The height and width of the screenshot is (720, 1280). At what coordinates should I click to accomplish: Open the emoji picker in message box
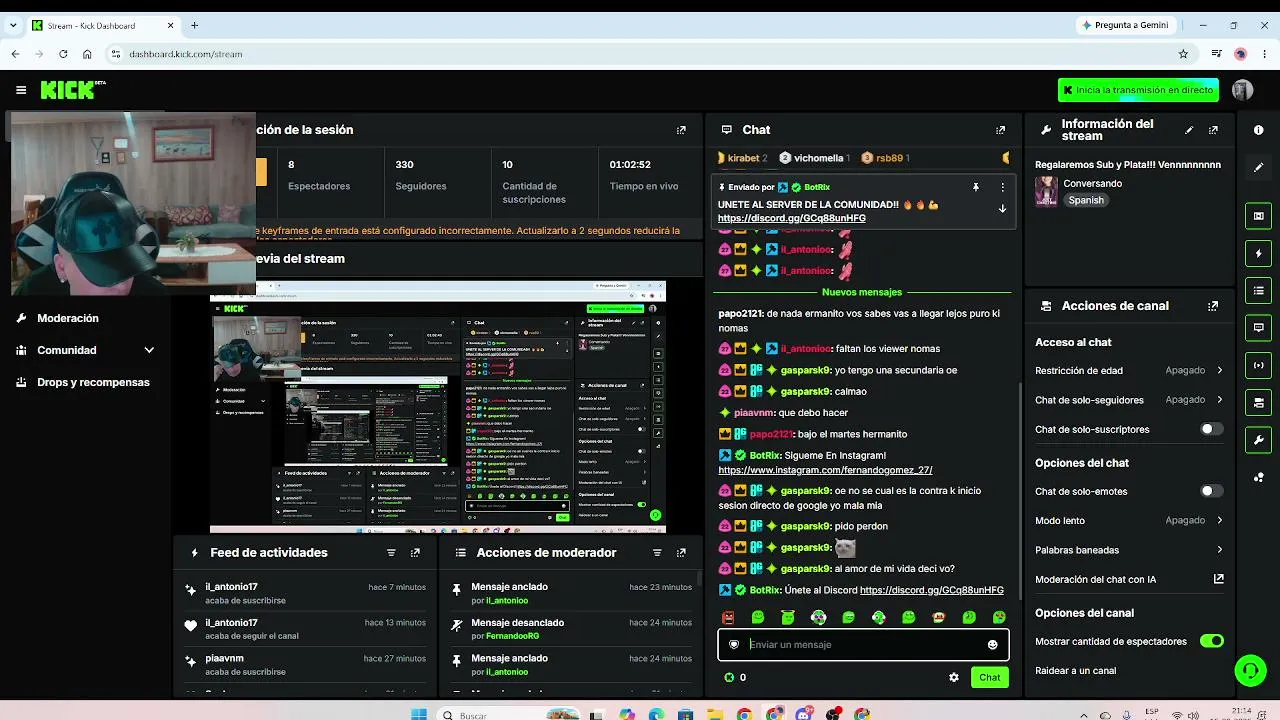[992, 645]
